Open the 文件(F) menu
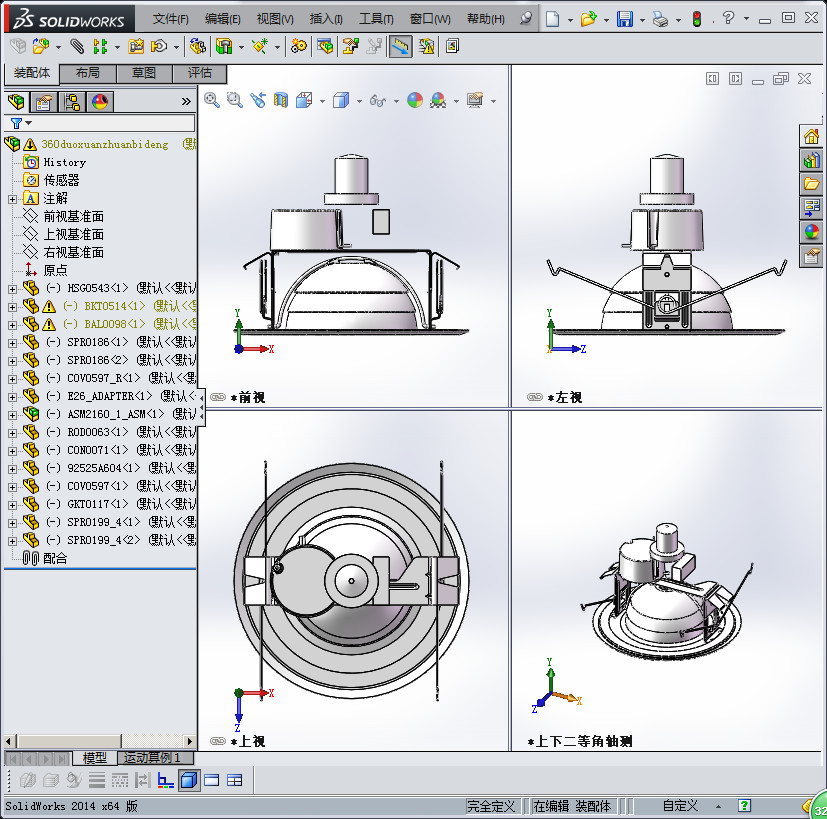This screenshot has height=819, width=827. pos(170,19)
